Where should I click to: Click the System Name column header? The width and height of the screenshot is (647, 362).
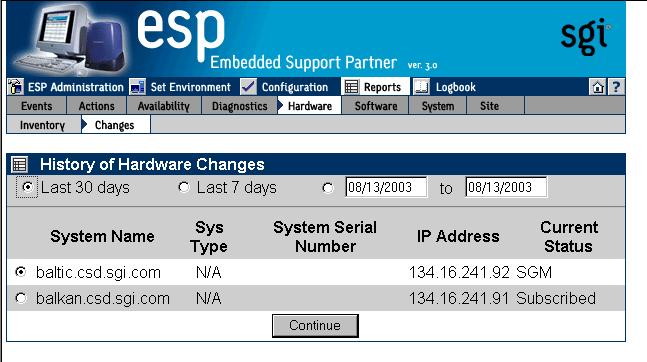[x=102, y=237]
